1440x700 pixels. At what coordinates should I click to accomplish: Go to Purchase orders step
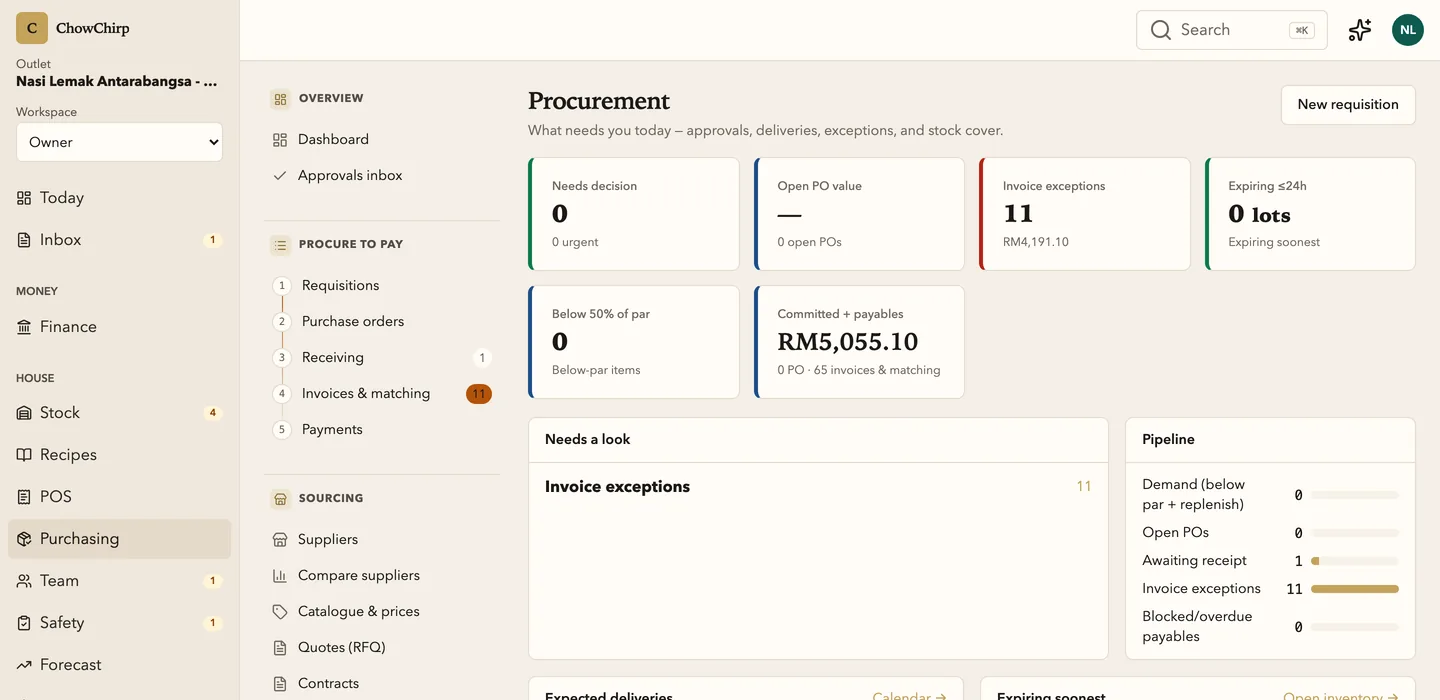point(382,322)
